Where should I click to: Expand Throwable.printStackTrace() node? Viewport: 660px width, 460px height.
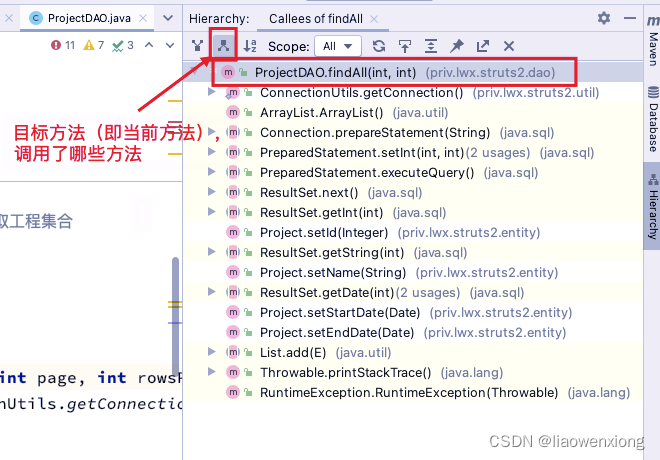pyautogui.click(x=212, y=372)
